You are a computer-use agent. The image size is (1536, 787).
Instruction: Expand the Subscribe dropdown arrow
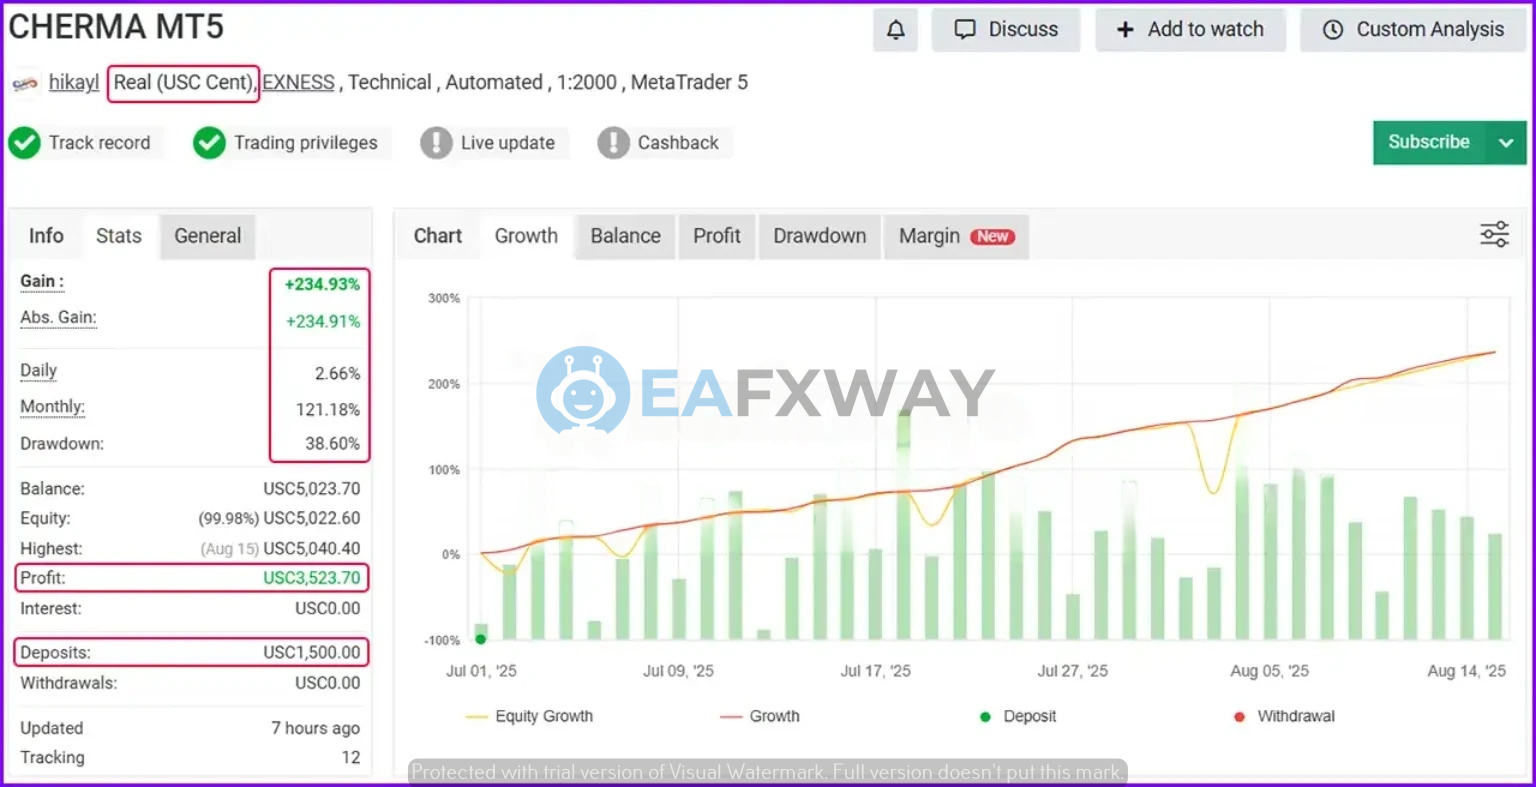[x=1506, y=143]
